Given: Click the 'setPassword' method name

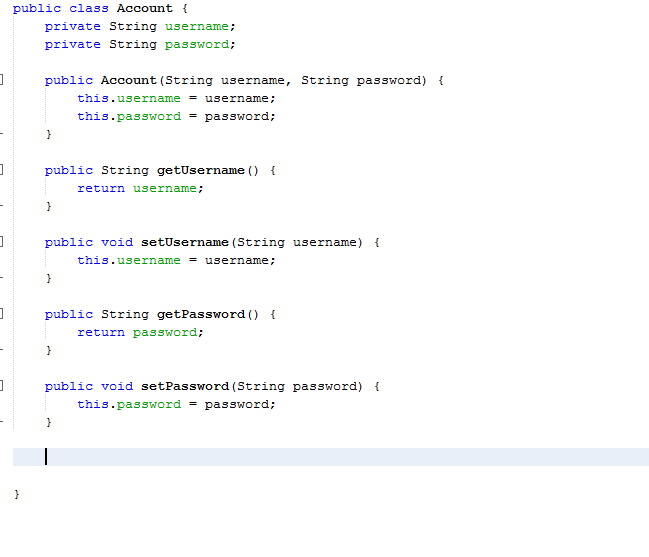Looking at the screenshot, I should [185, 386].
